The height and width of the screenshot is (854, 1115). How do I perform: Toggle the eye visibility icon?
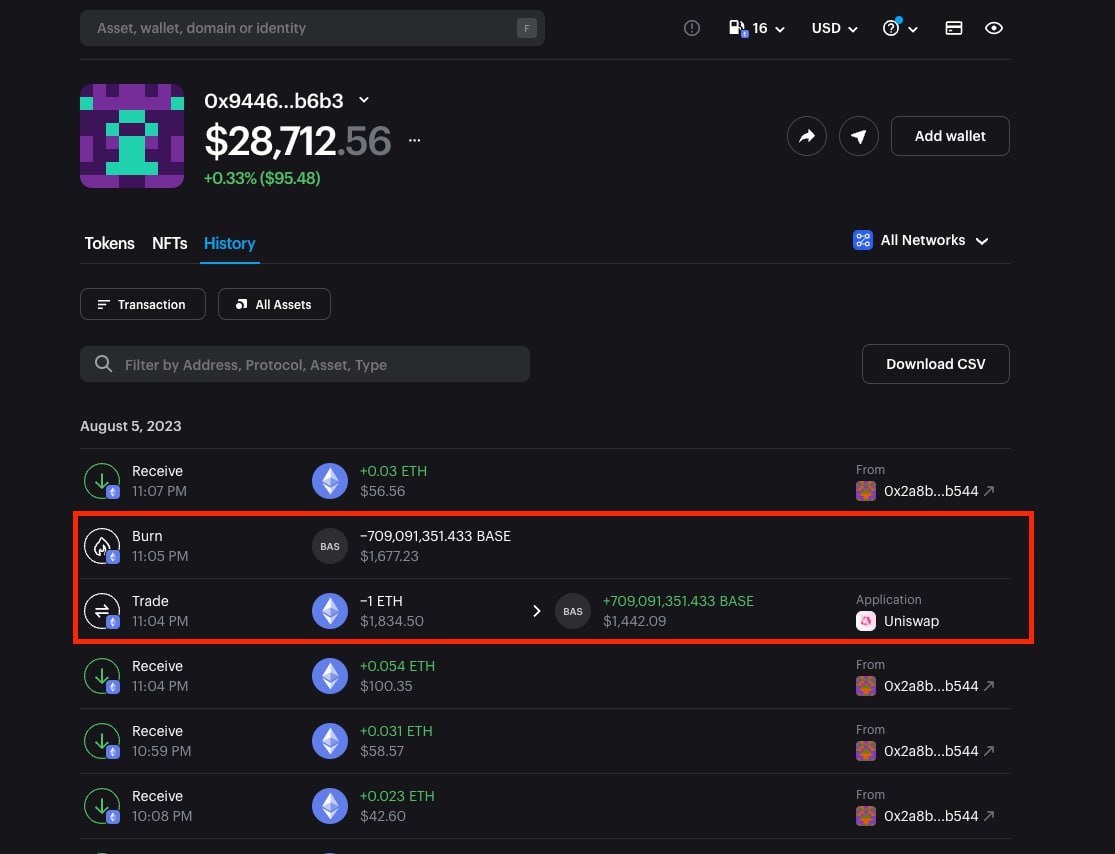click(993, 28)
